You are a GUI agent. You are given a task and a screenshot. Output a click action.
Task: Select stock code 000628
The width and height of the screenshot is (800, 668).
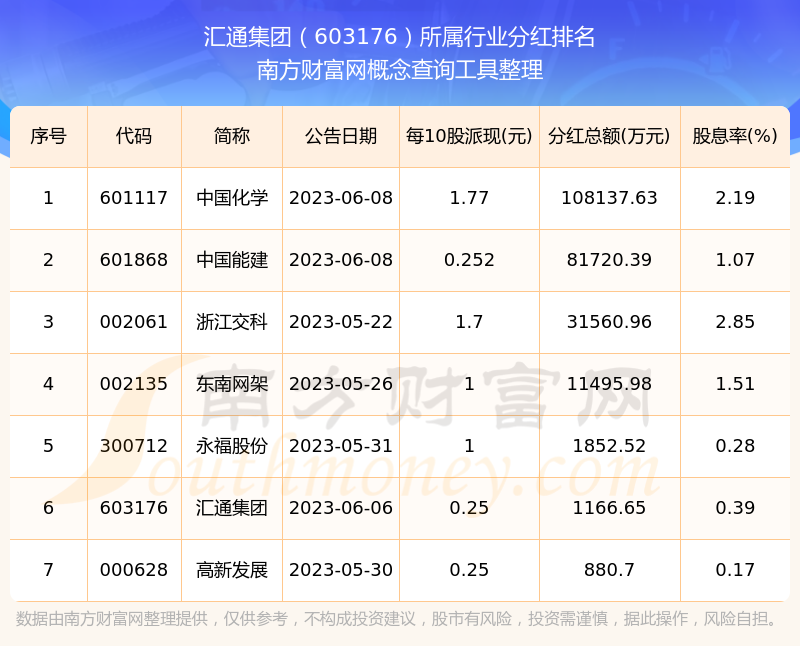click(134, 570)
